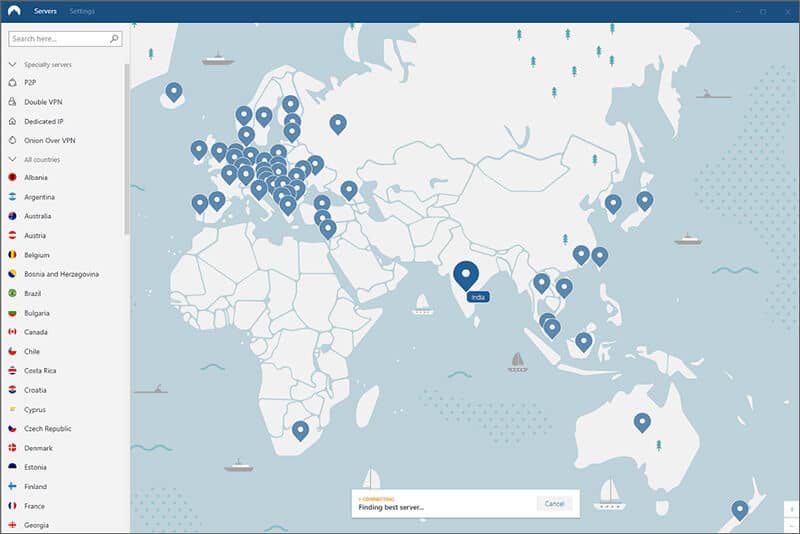800x534 pixels.
Task: Click the Brazil flag icon
Action: 13,293
